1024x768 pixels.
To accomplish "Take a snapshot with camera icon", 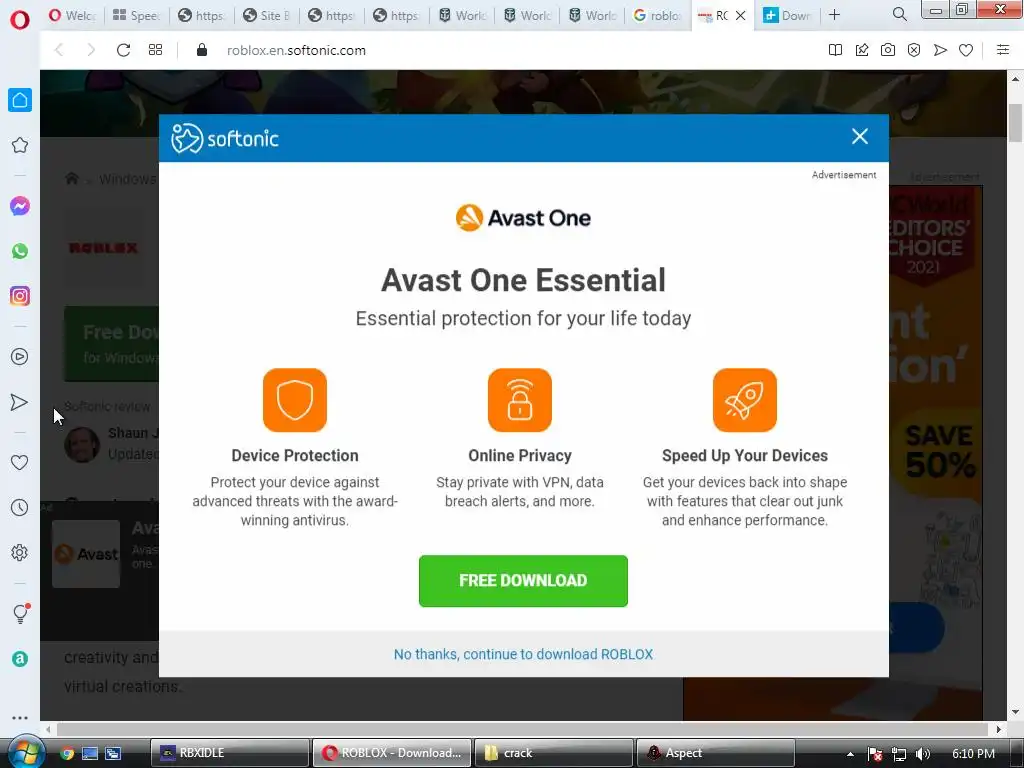I will coord(888,50).
